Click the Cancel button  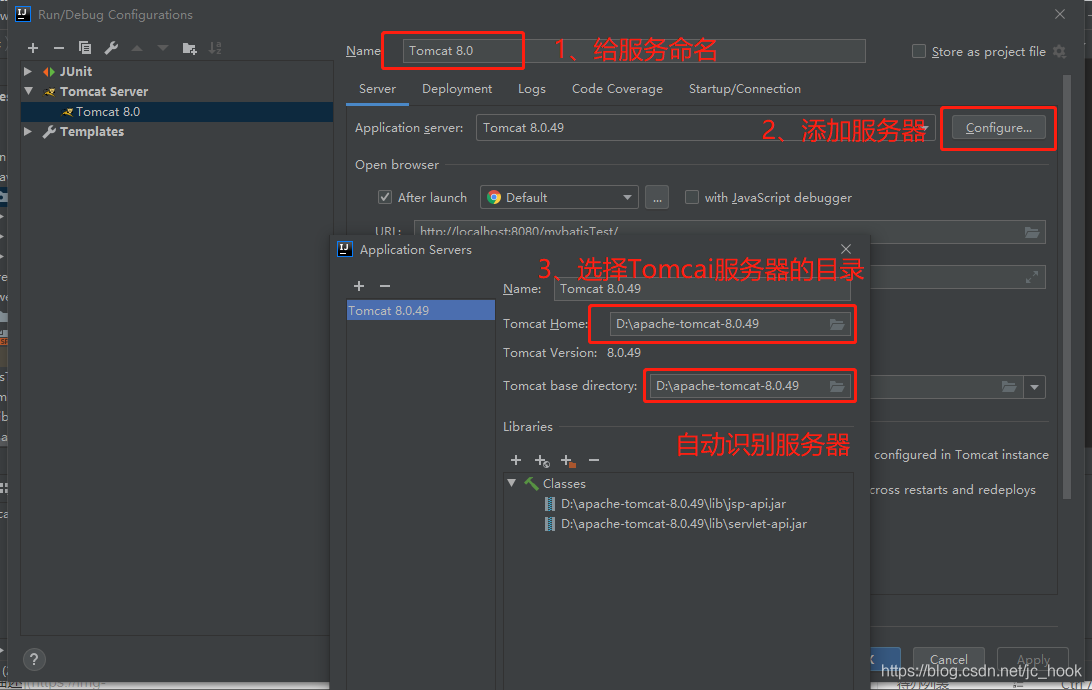click(x=949, y=659)
